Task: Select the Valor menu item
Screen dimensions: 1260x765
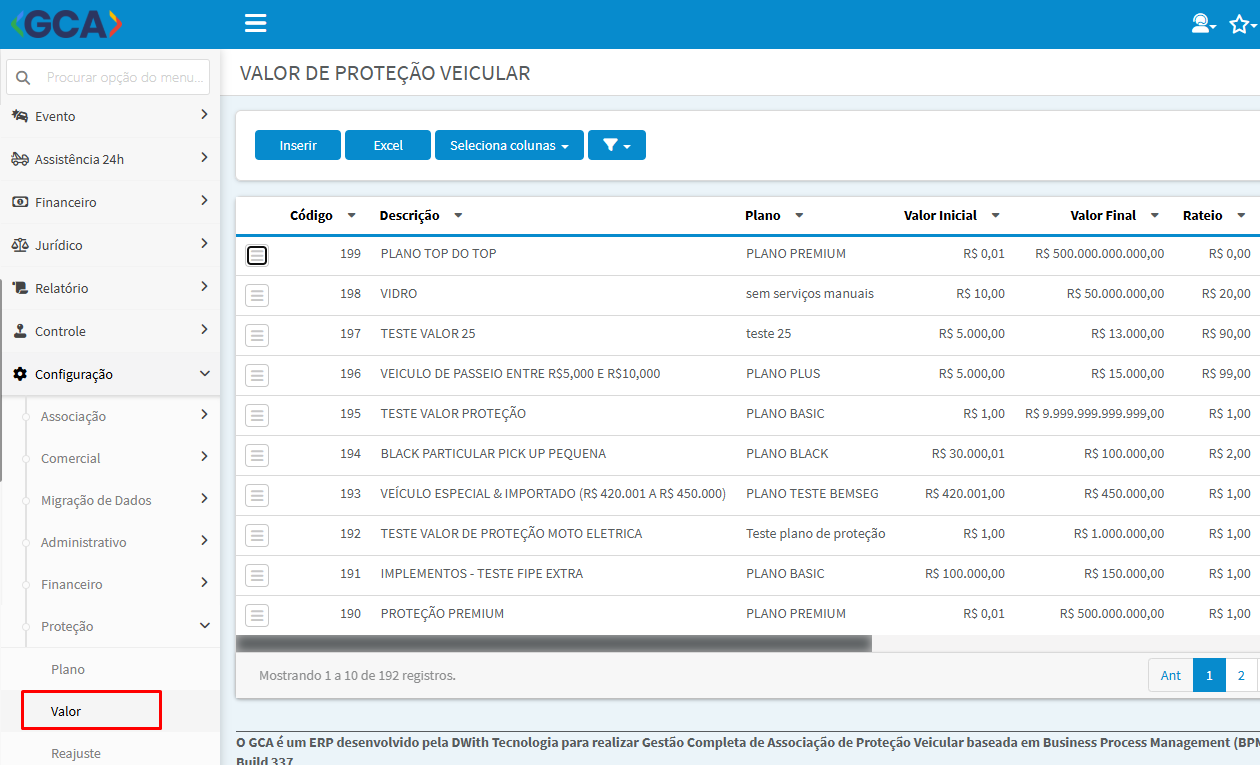Action: click(66, 711)
